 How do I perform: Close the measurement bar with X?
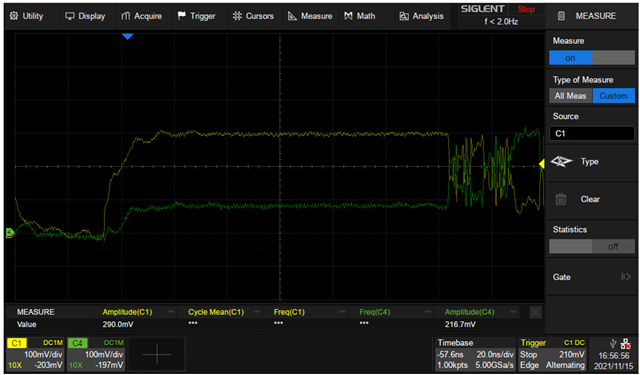[536, 313]
